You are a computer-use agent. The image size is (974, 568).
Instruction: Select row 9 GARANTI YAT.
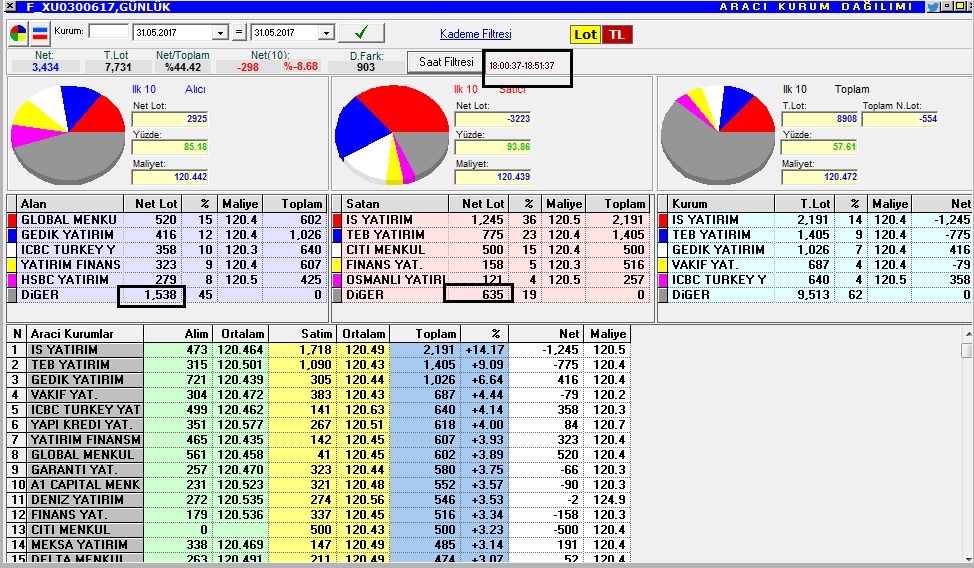click(x=319, y=470)
